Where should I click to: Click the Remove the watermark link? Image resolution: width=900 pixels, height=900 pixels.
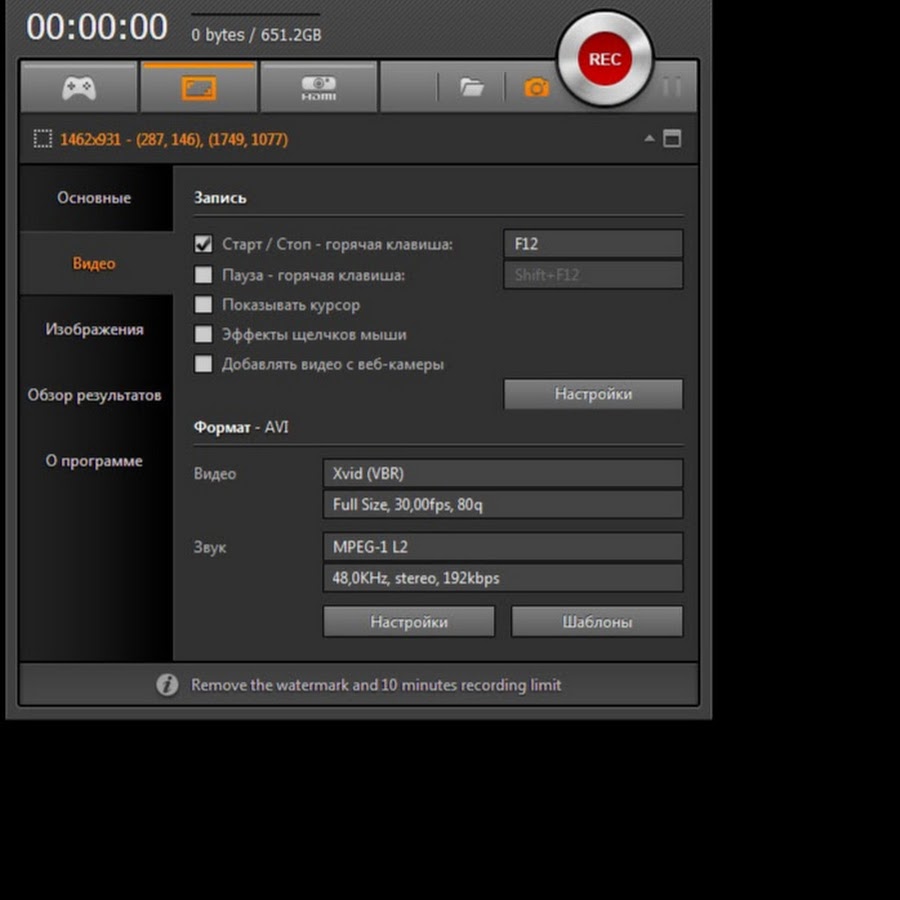pos(376,685)
